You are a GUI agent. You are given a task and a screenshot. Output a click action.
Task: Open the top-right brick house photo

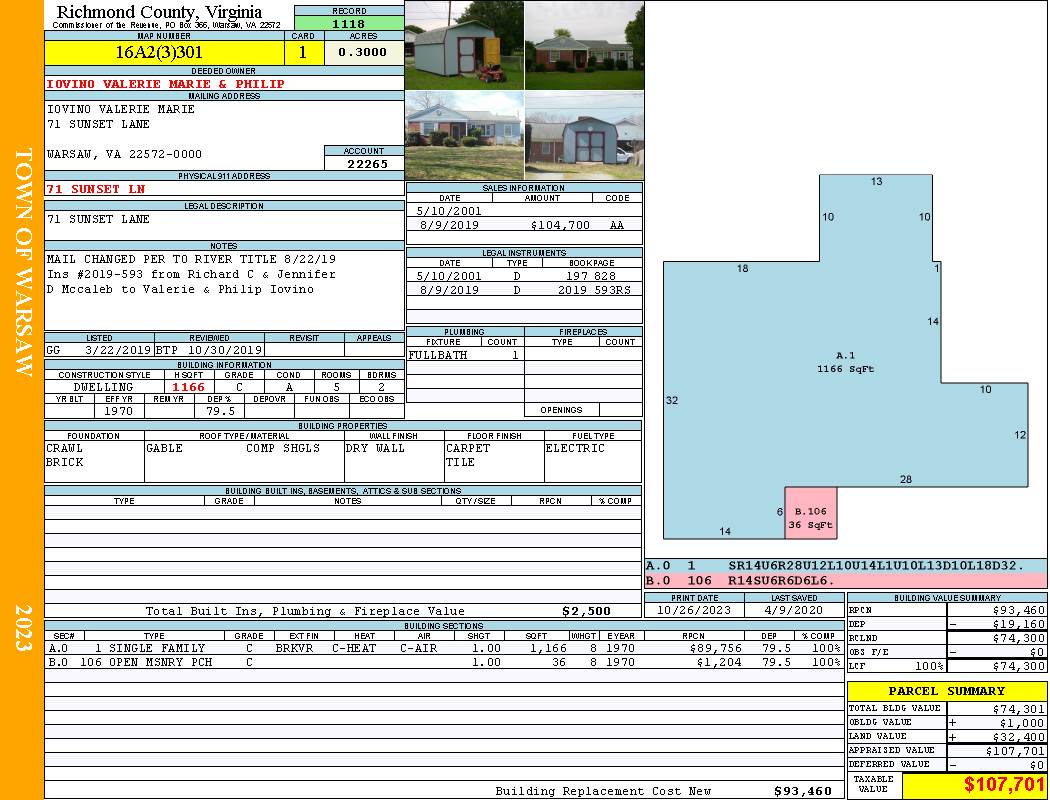[583, 46]
